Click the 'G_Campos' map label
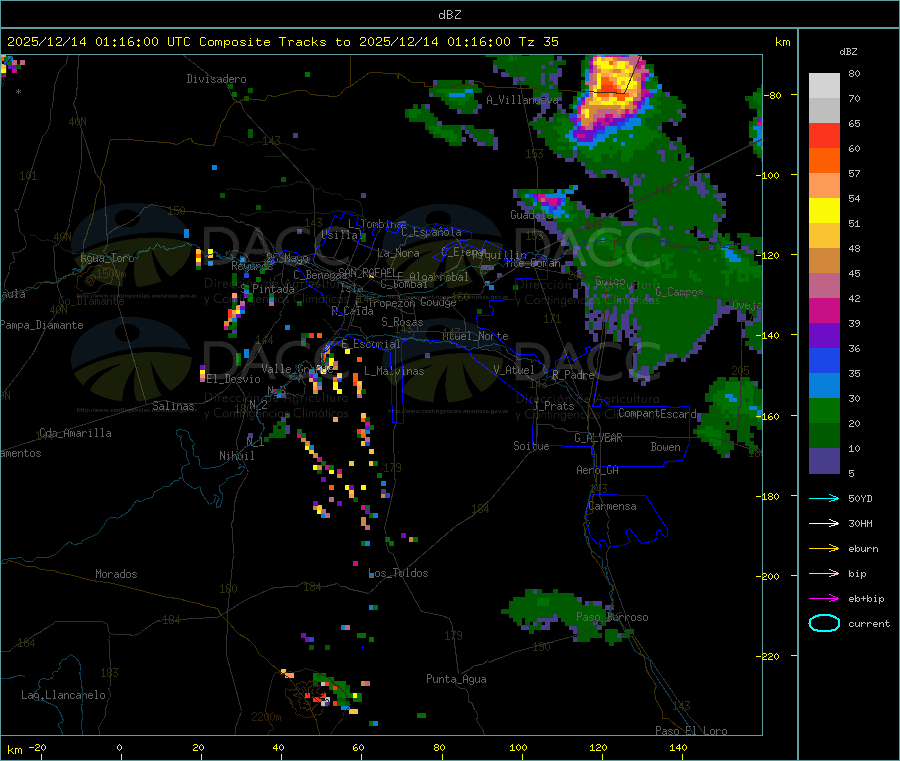900x761 pixels. click(679, 292)
